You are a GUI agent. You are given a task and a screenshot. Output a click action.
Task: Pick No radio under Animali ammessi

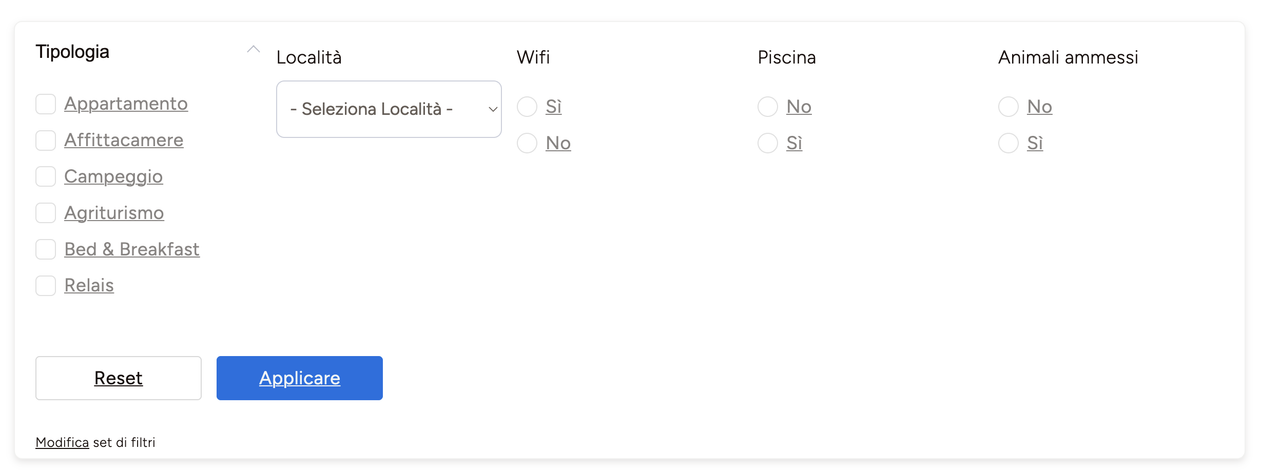(x=1008, y=107)
